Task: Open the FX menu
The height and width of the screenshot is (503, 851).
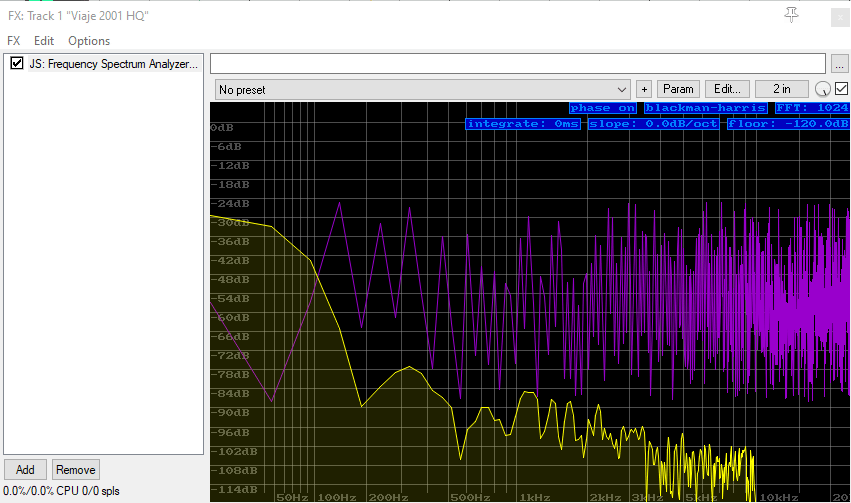Action: (x=14, y=41)
